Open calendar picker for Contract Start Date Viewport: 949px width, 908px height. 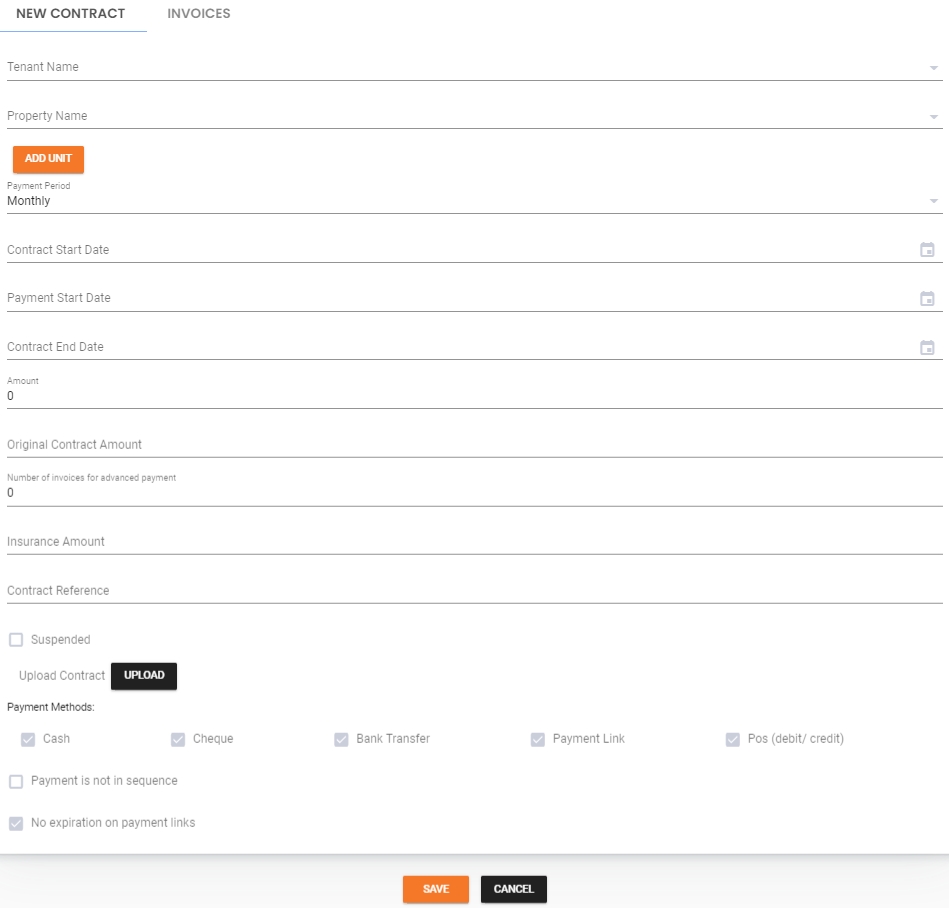pos(927,250)
